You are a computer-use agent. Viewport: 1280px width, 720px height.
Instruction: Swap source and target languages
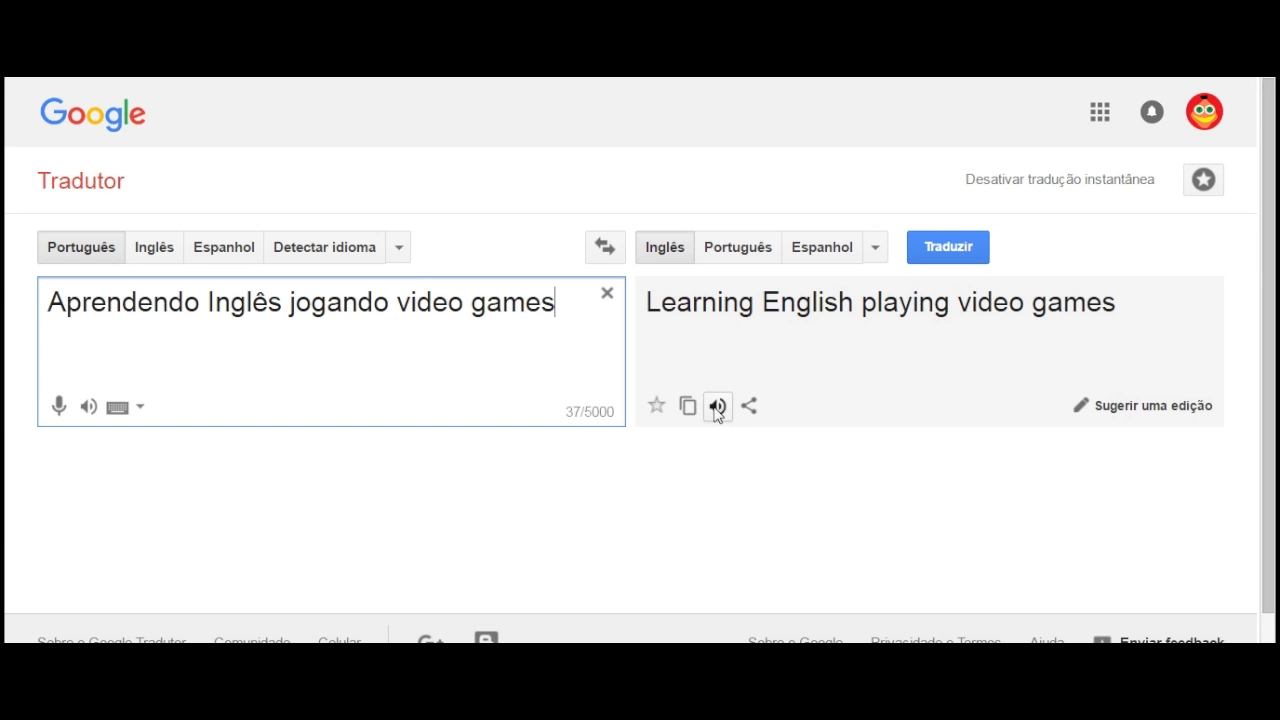pos(605,247)
